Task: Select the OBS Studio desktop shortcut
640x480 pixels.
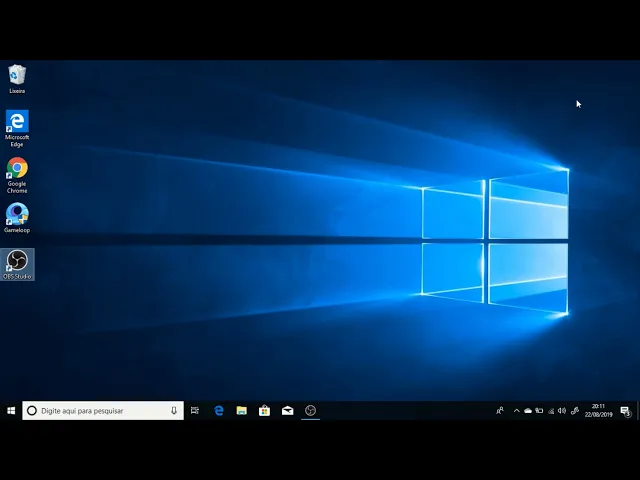Action: (x=17, y=264)
